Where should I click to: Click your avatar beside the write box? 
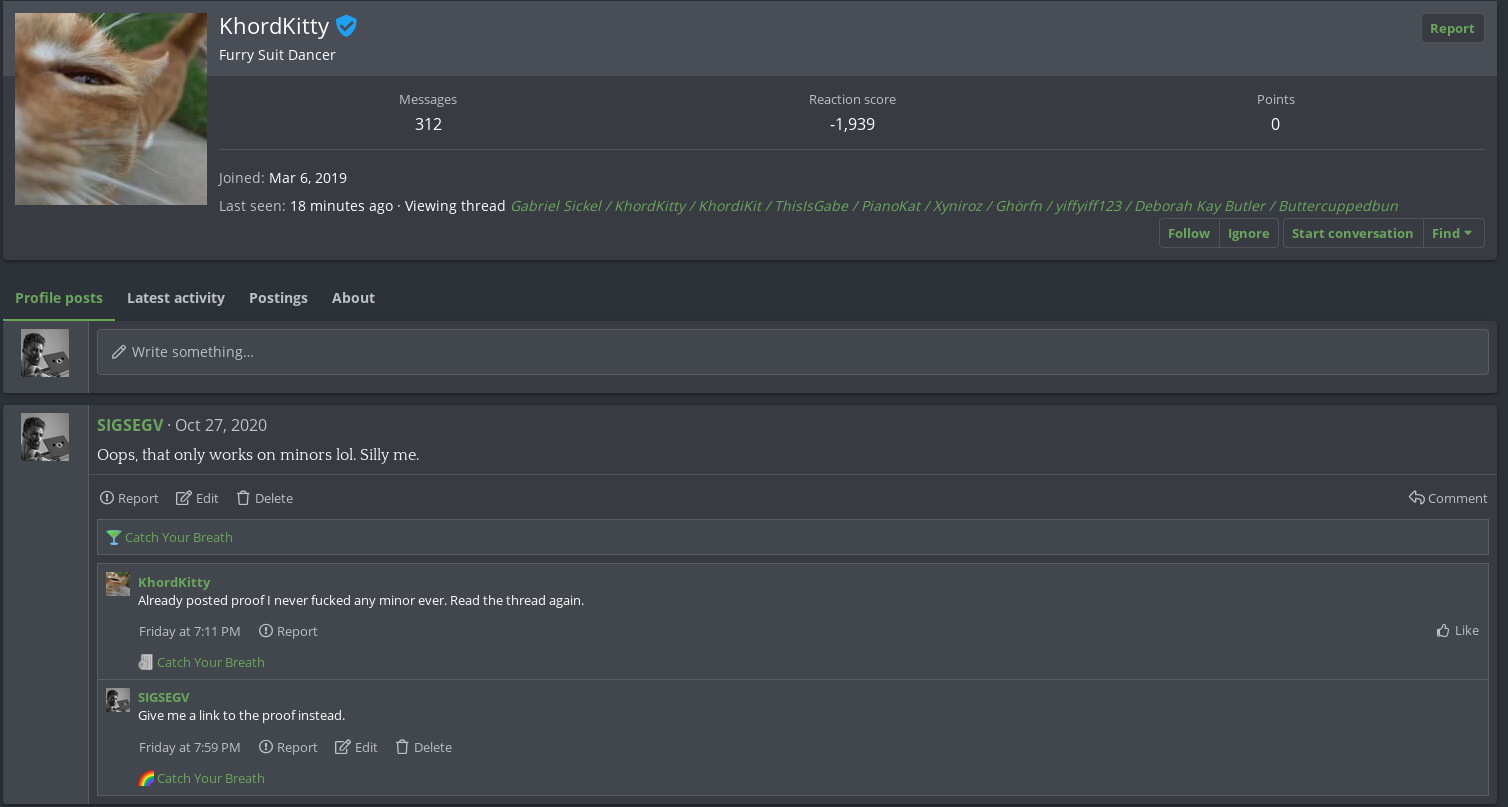(x=45, y=353)
